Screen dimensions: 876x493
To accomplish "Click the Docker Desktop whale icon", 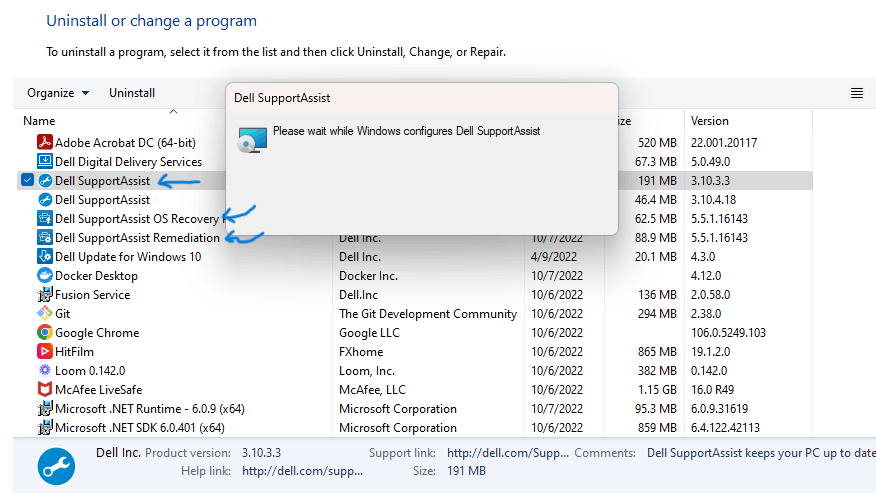I will pos(45,276).
